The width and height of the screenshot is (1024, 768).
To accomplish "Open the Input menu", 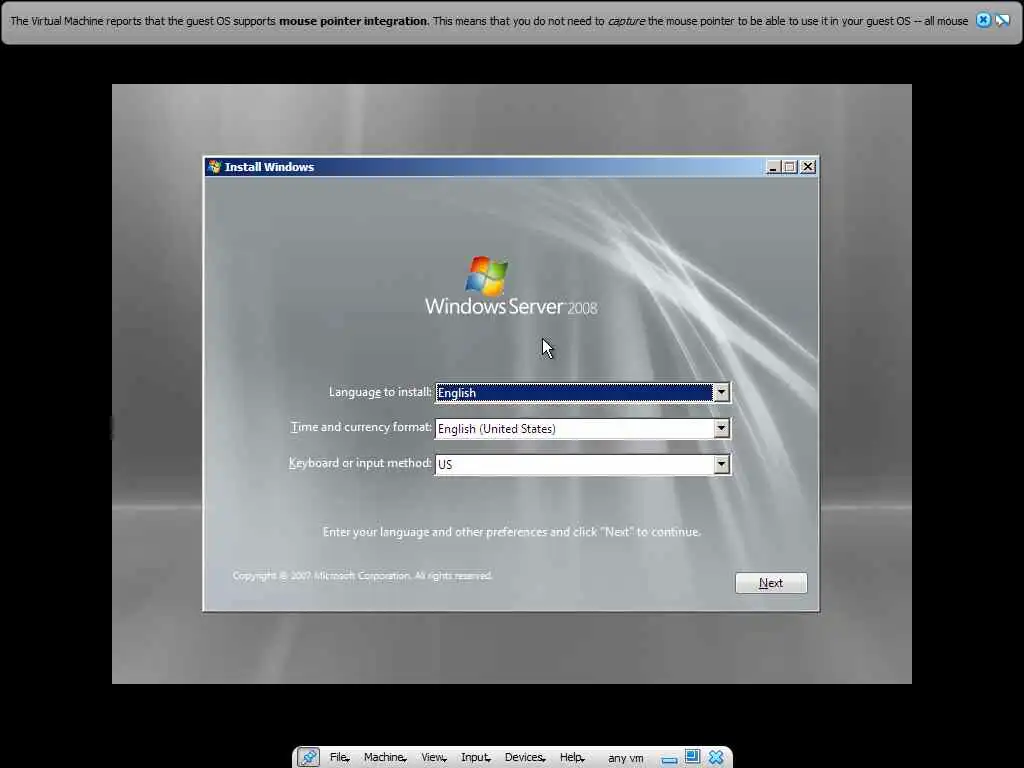I will point(475,757).
